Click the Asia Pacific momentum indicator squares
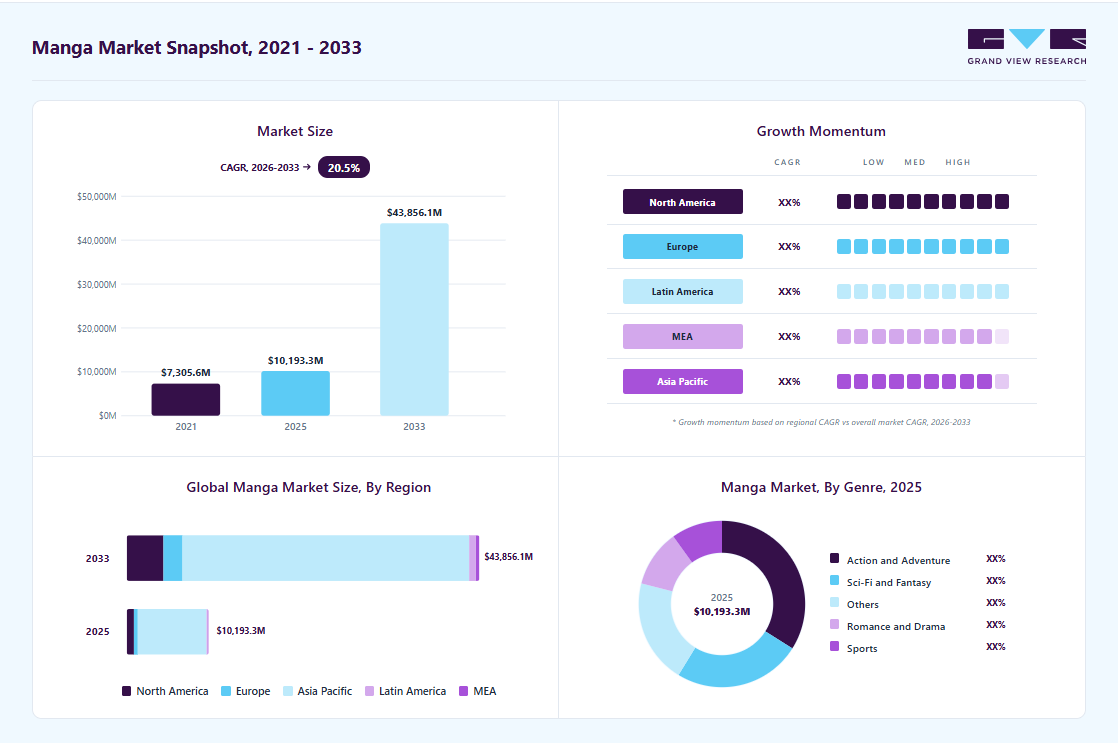 [923, 381]
